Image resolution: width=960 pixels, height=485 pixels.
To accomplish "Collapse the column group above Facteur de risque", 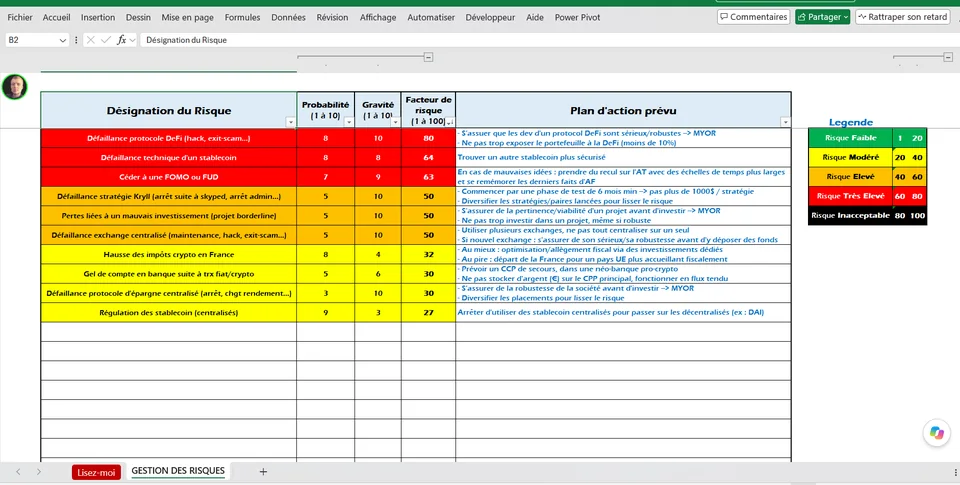I will (x=429, y=57).
